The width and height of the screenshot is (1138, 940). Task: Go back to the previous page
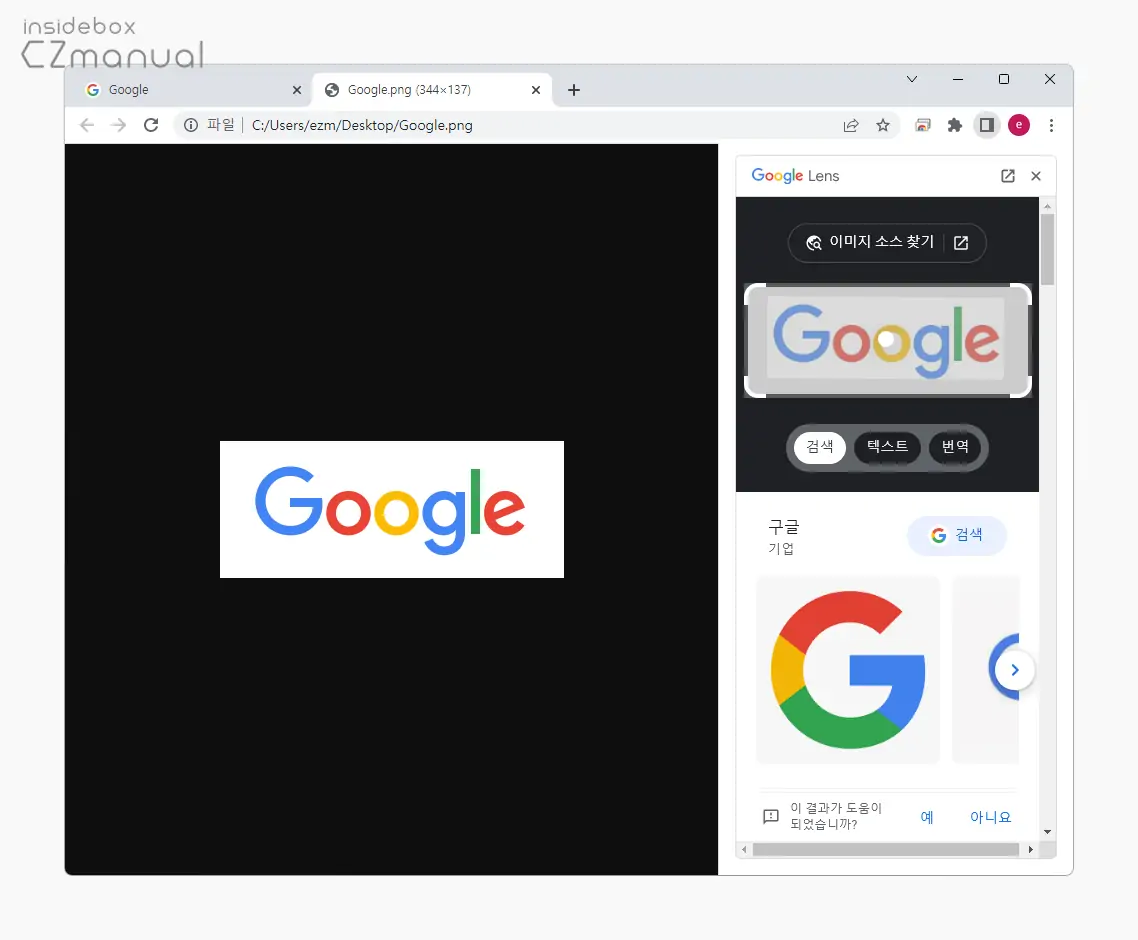coord(87,125)
